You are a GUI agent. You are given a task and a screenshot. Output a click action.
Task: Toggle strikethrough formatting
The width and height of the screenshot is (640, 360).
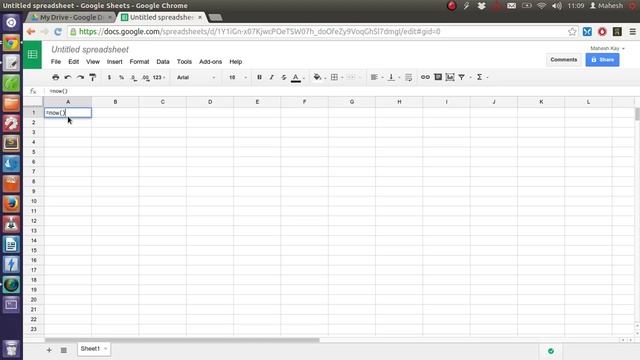284,77
